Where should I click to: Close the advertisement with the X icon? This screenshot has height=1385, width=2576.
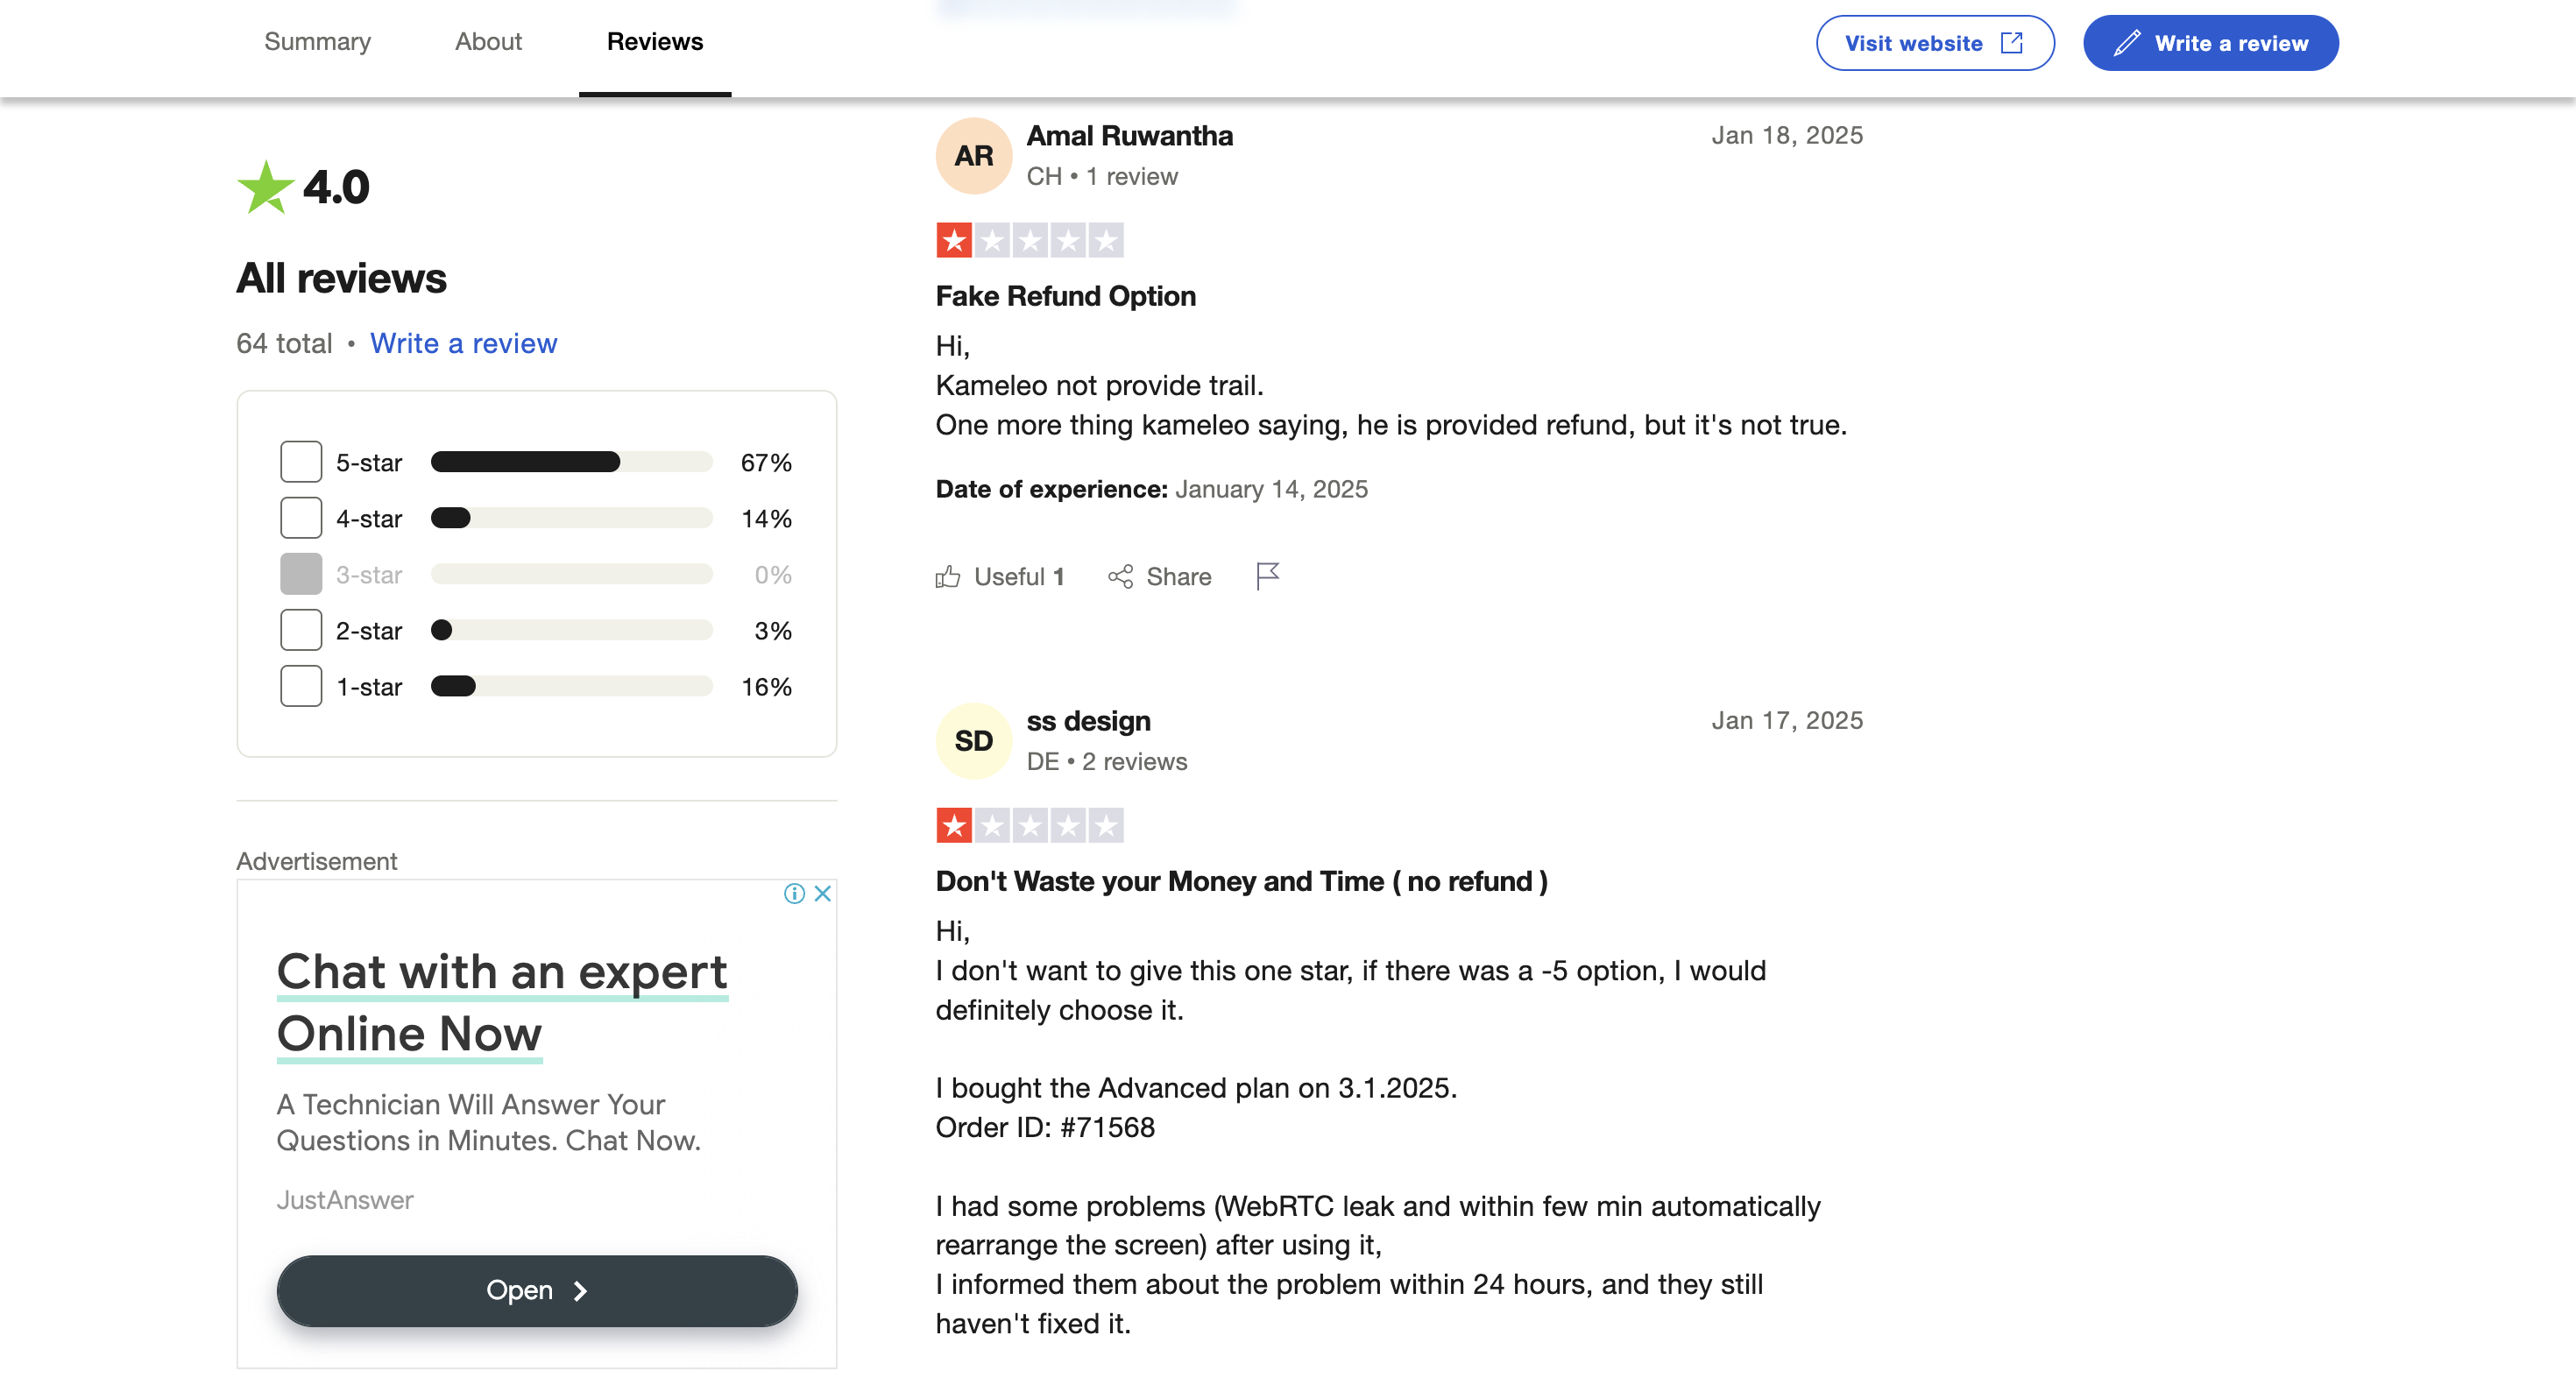point(823,893)
